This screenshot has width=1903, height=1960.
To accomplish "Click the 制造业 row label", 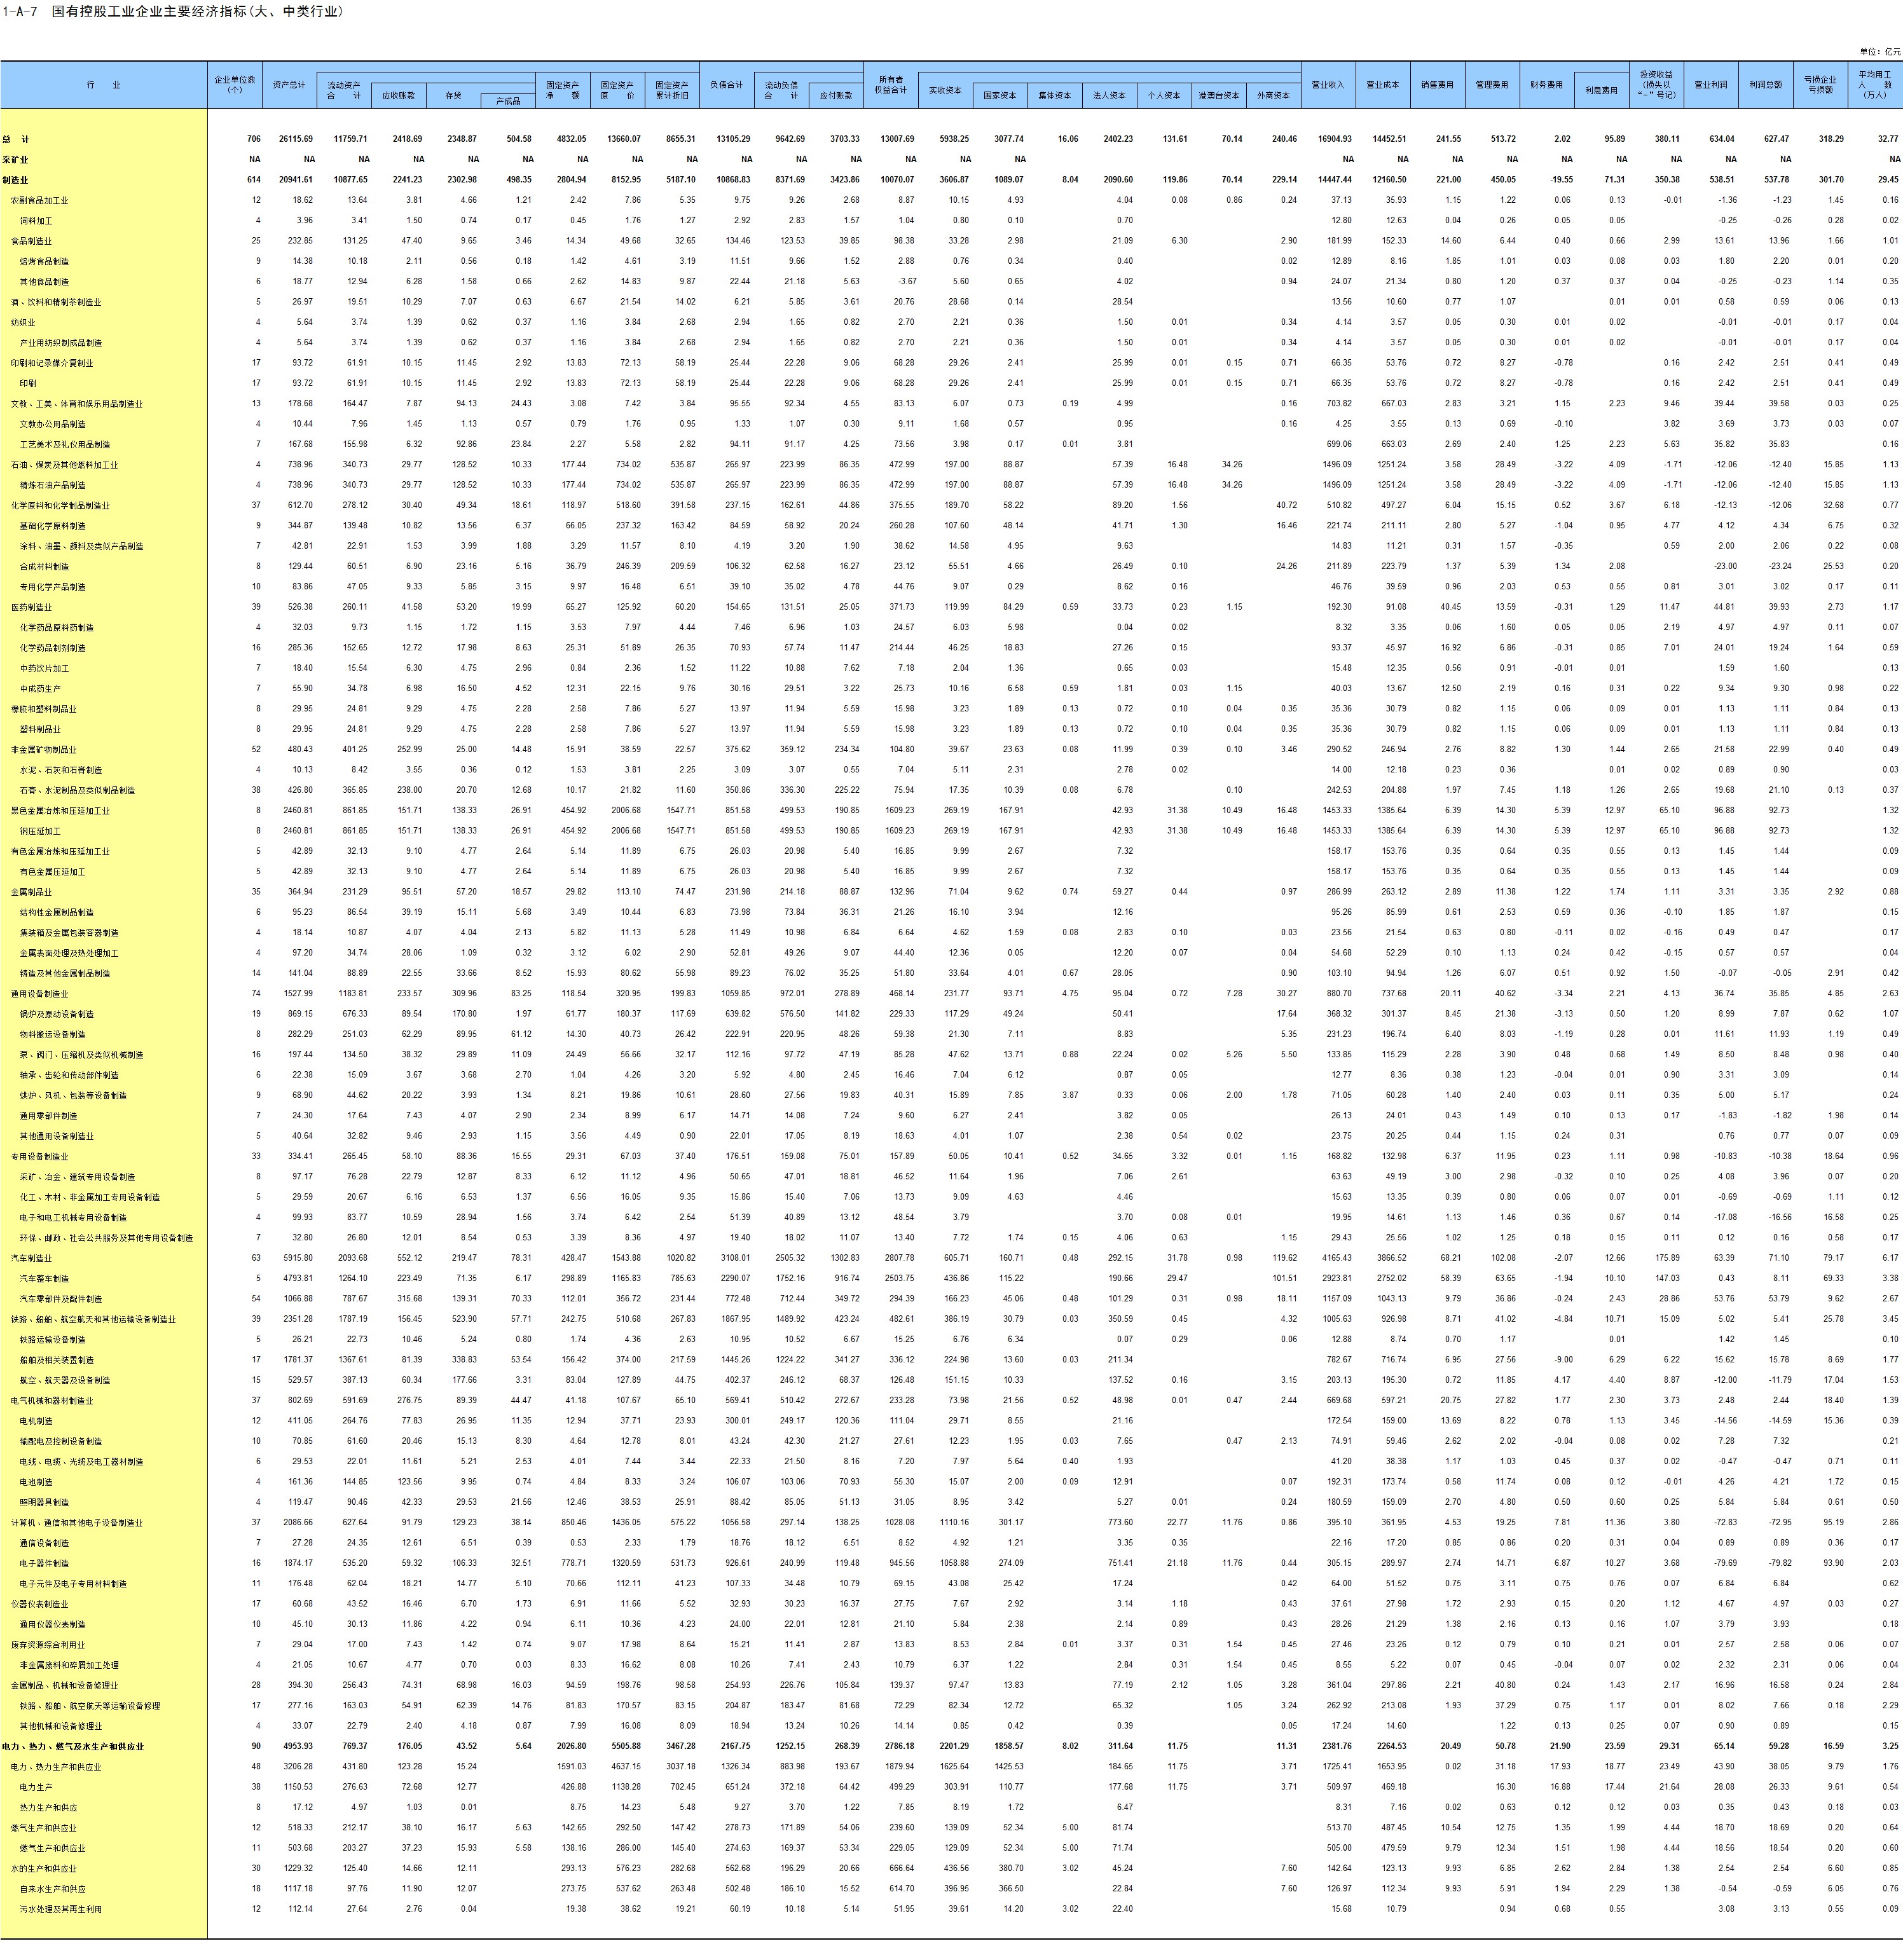I will (x=16, y=180).
